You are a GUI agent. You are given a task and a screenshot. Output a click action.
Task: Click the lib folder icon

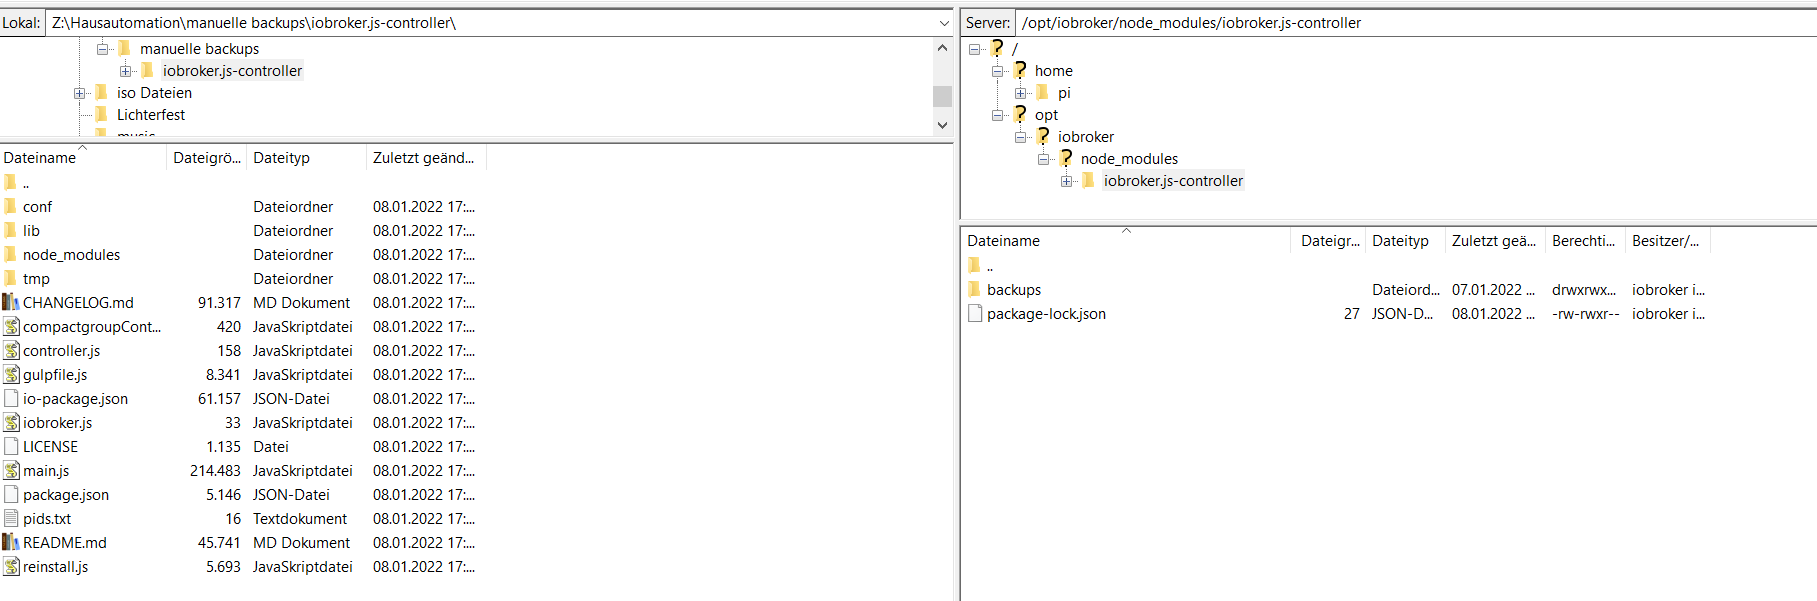[x=10, y=230]
